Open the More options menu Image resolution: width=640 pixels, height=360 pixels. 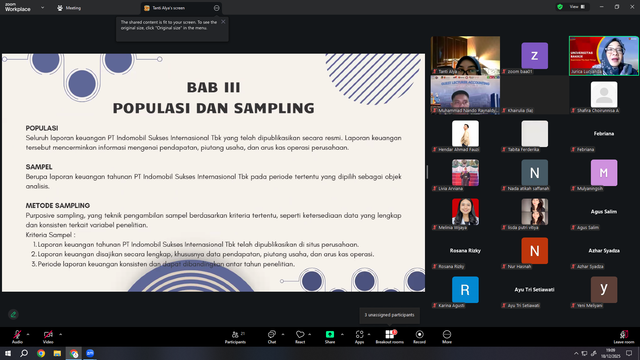[x=447, y=336]
